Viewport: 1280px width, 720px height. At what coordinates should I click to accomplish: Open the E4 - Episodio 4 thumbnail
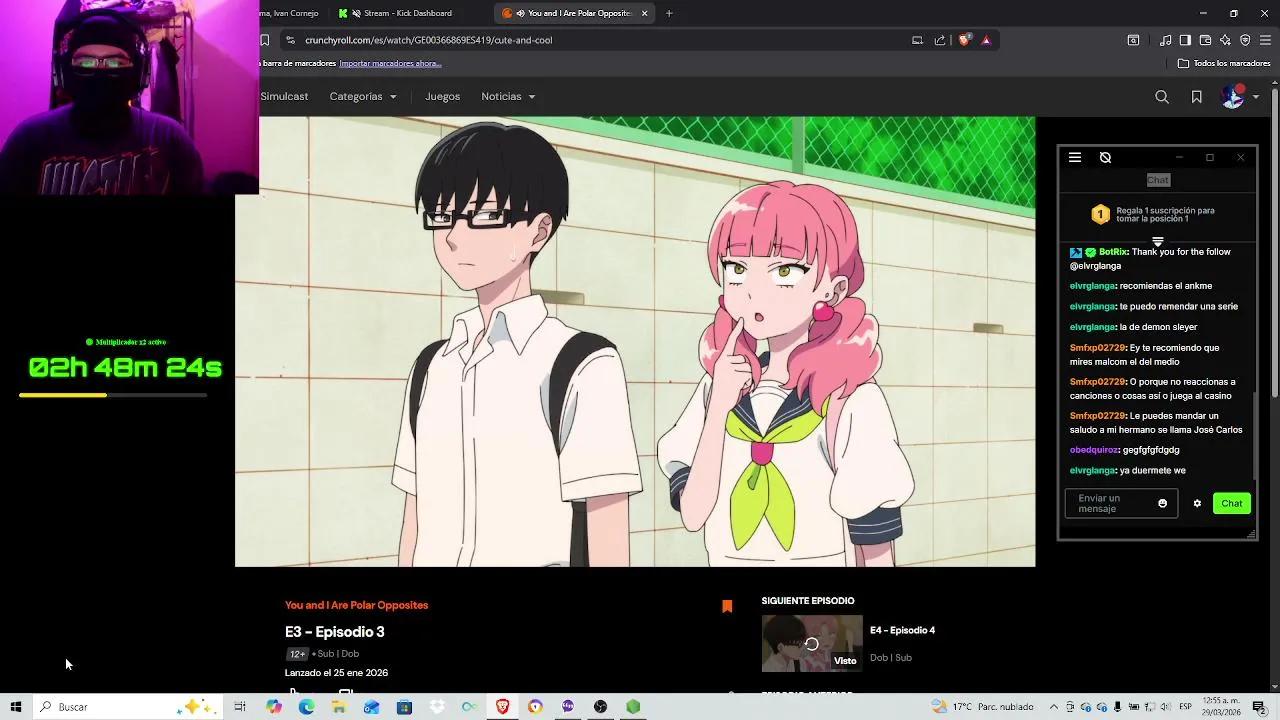[812, 644]
